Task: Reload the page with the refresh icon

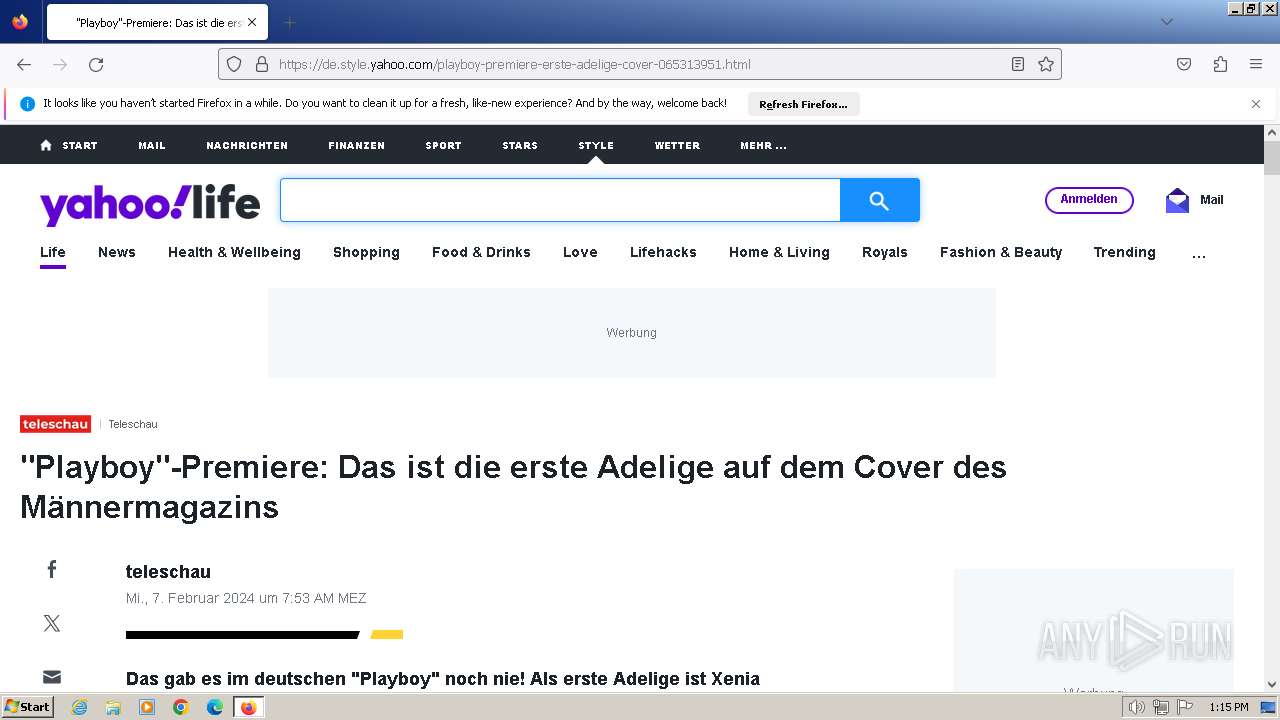Action: click(x=96, y=64)
